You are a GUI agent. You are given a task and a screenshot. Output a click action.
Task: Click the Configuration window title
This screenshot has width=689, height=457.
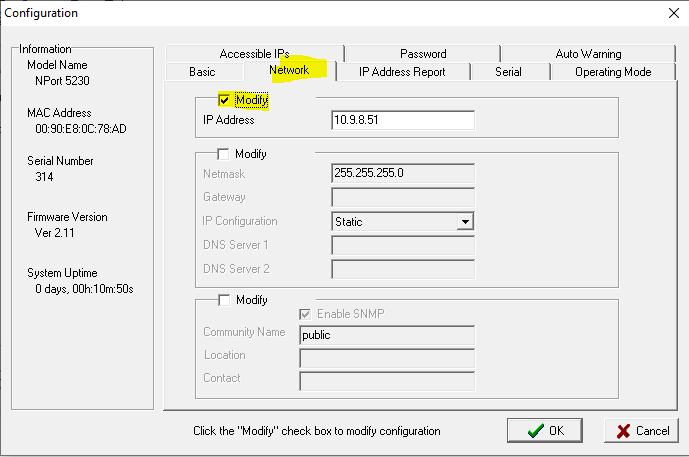41,13
